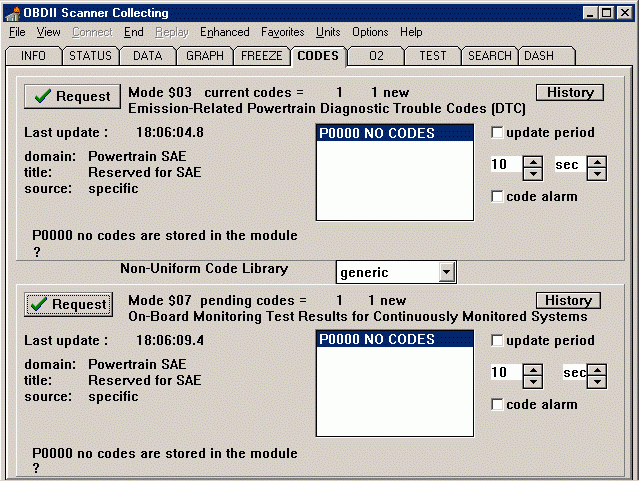Click the End menu item

(x=134, y=32)
